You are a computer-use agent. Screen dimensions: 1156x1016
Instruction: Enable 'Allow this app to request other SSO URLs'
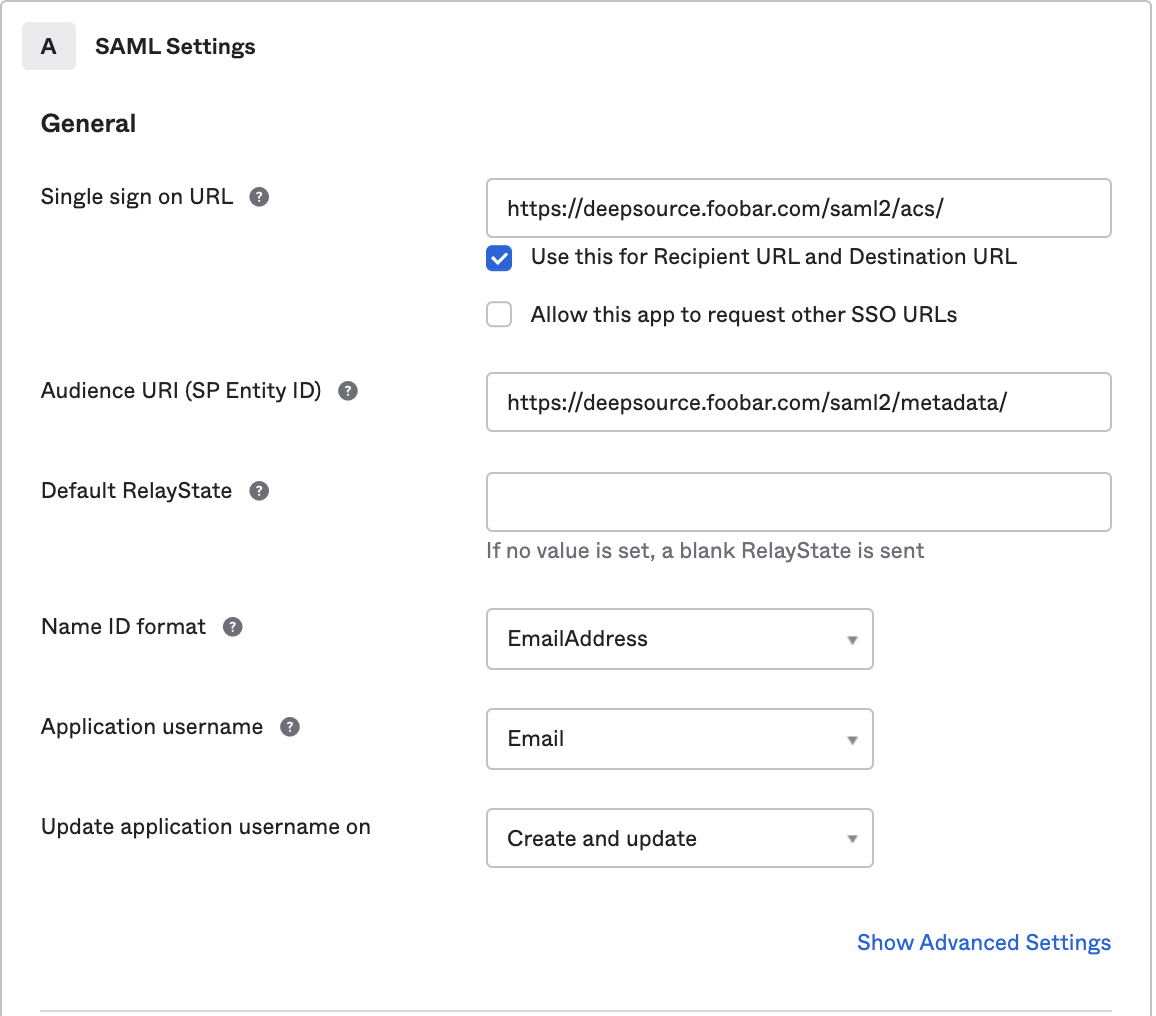click(x=499, y=315)
